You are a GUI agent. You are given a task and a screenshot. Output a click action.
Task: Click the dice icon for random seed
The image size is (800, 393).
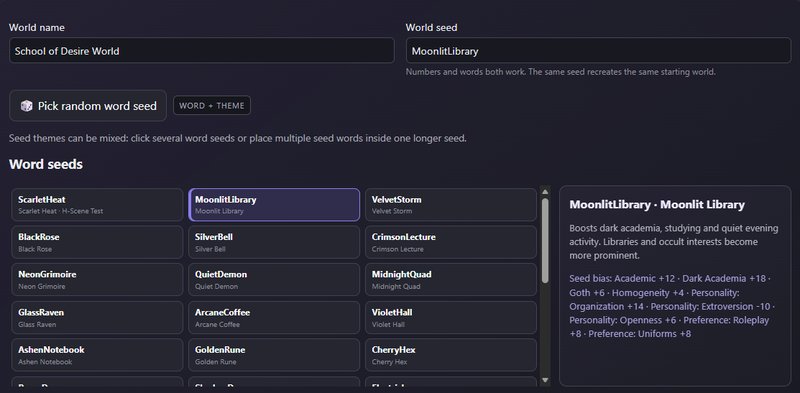27,106
